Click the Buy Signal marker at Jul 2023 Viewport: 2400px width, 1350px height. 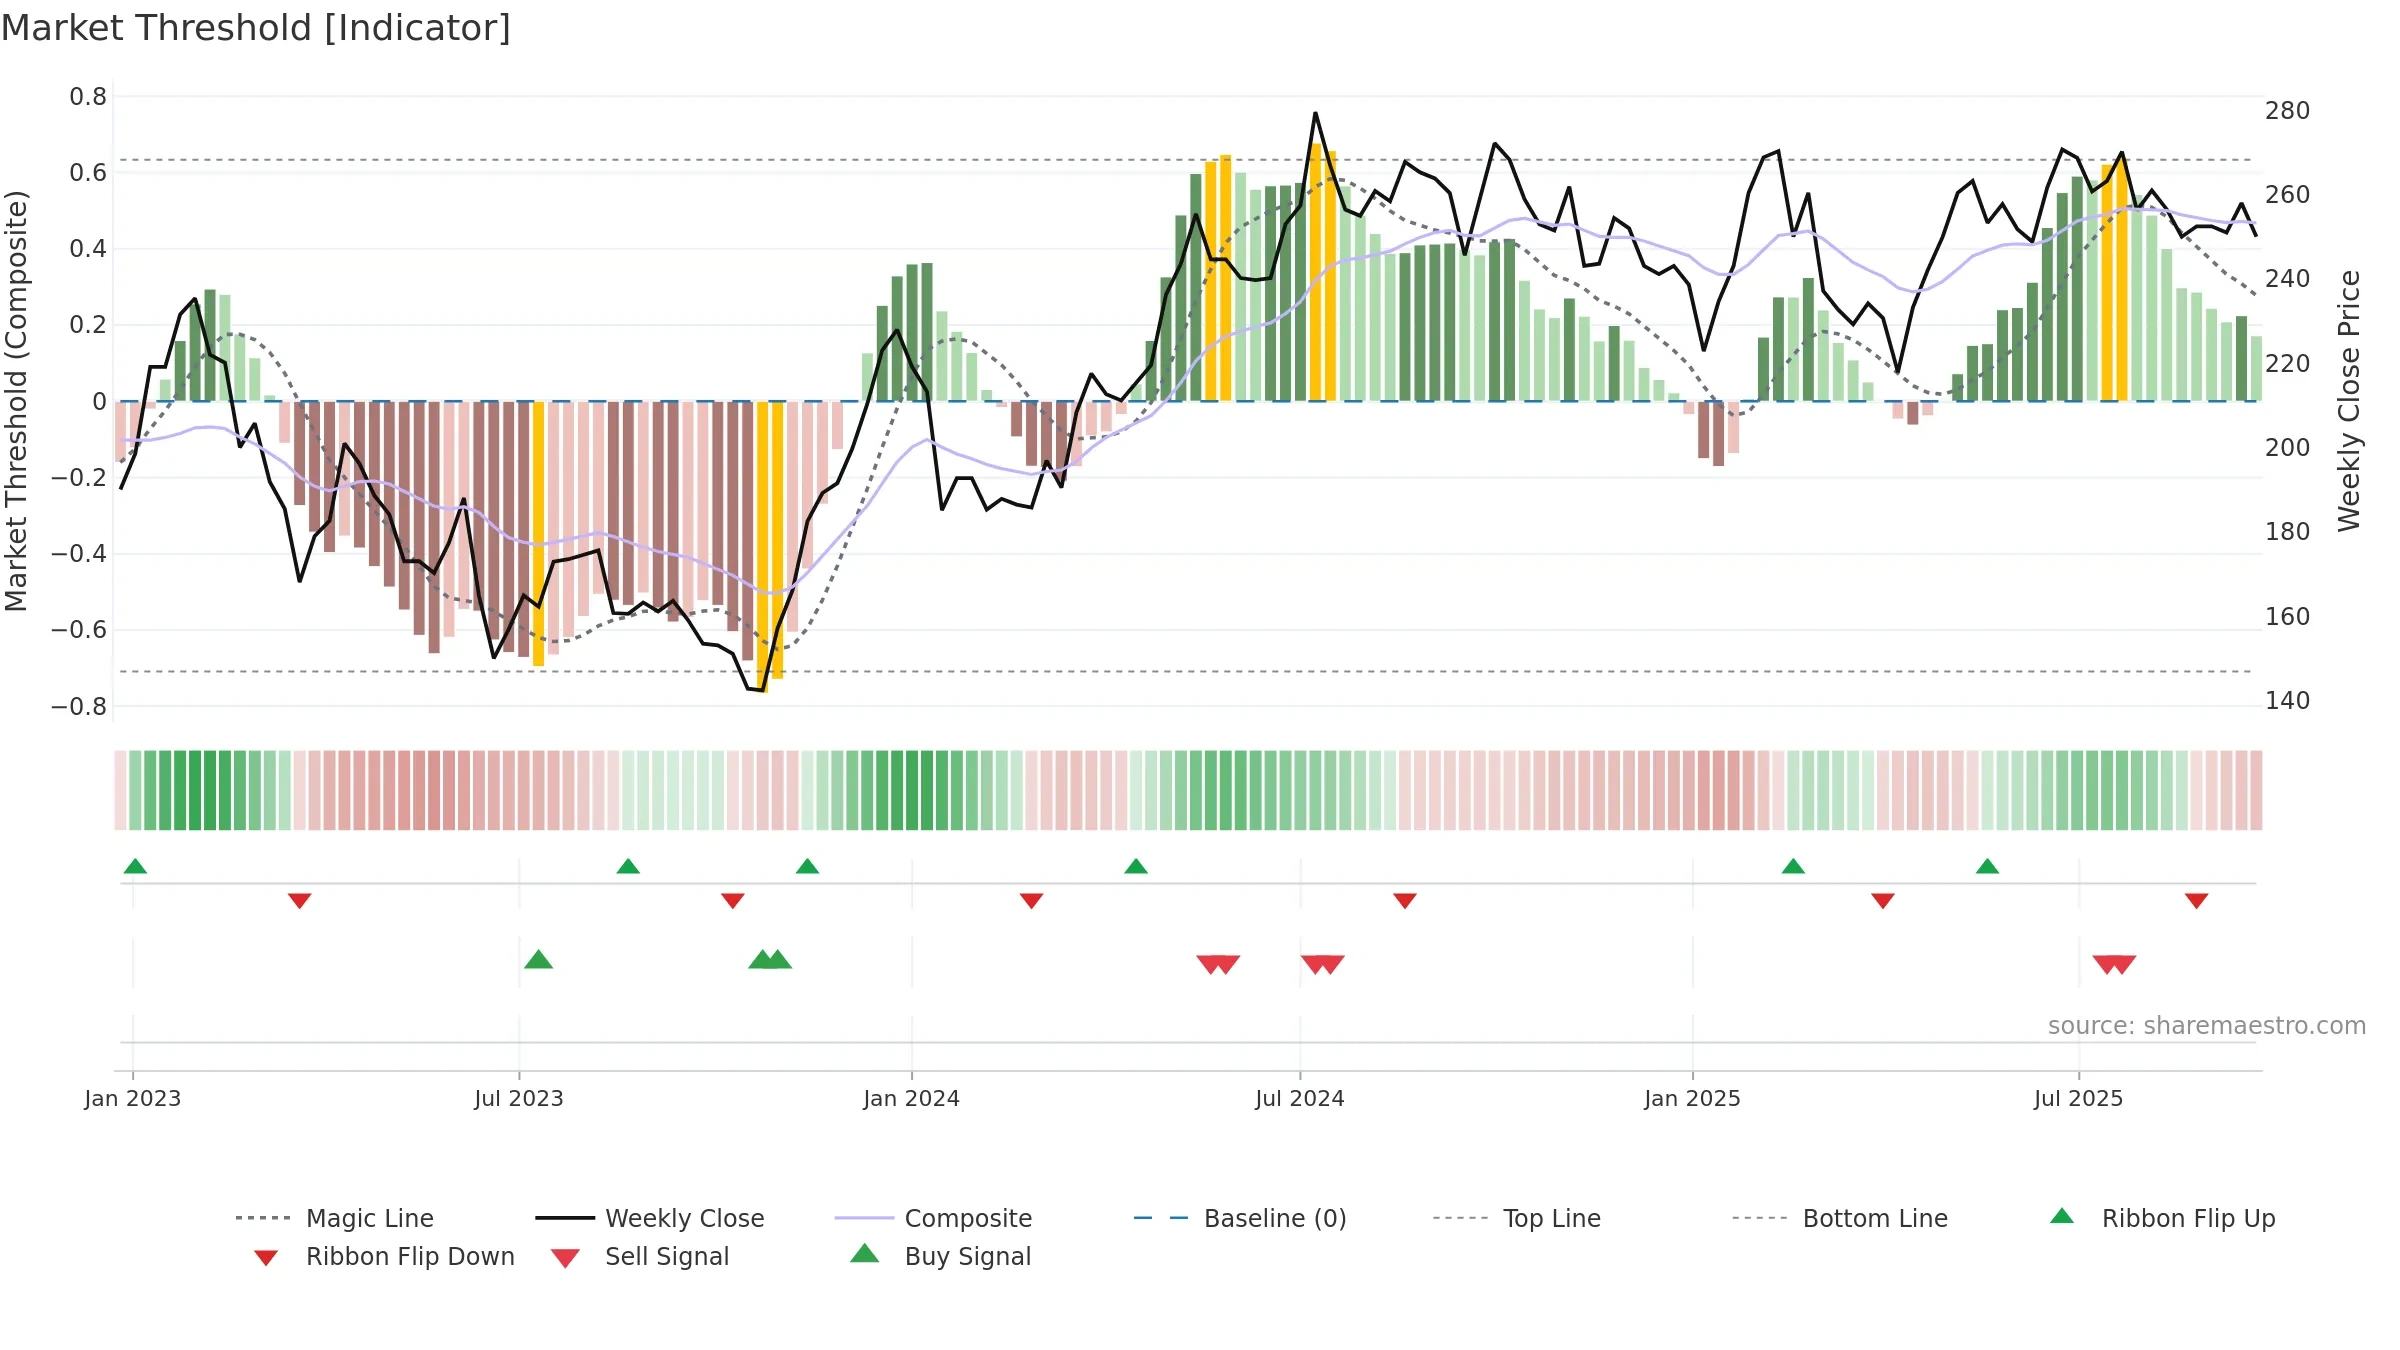(538, 959)
